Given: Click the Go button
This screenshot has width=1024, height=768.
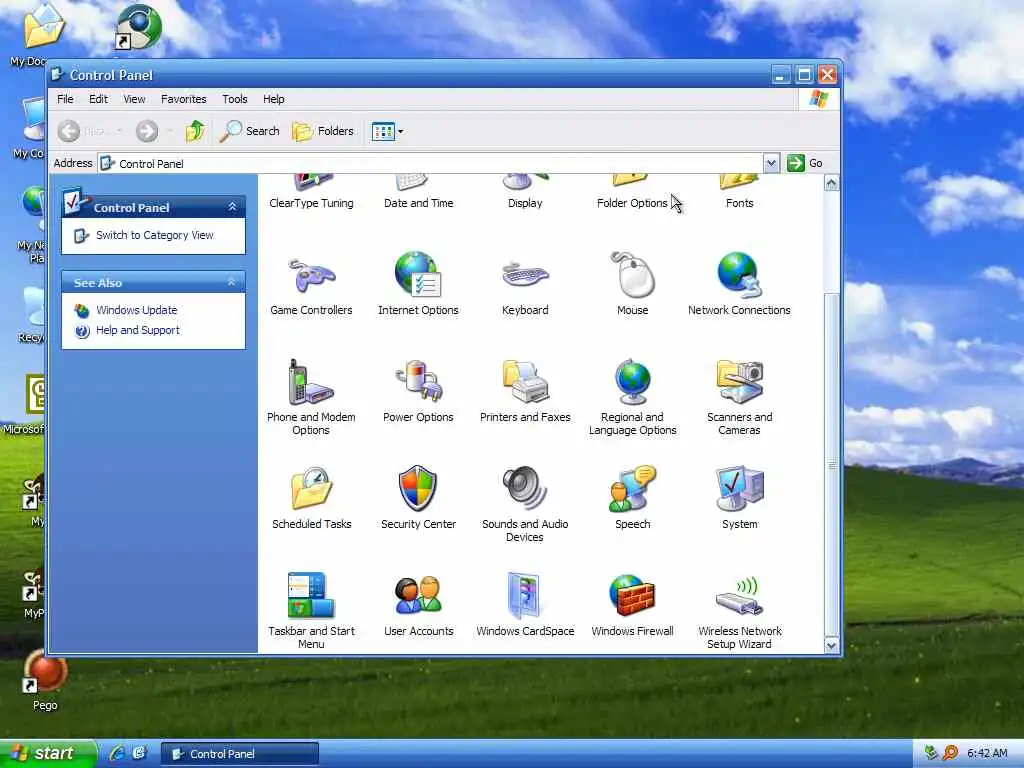Looking at the screenshot, I should click(x=805, y=163).
